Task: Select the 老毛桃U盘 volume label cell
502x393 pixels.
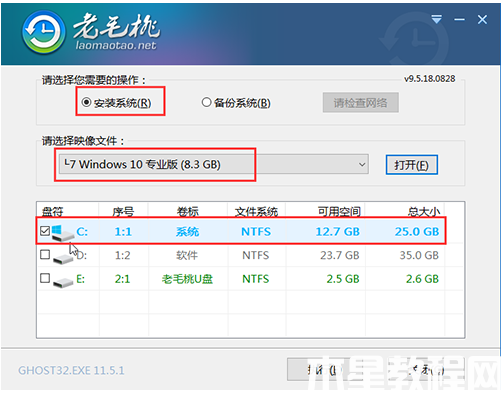Action: click(x=187, y=279)
